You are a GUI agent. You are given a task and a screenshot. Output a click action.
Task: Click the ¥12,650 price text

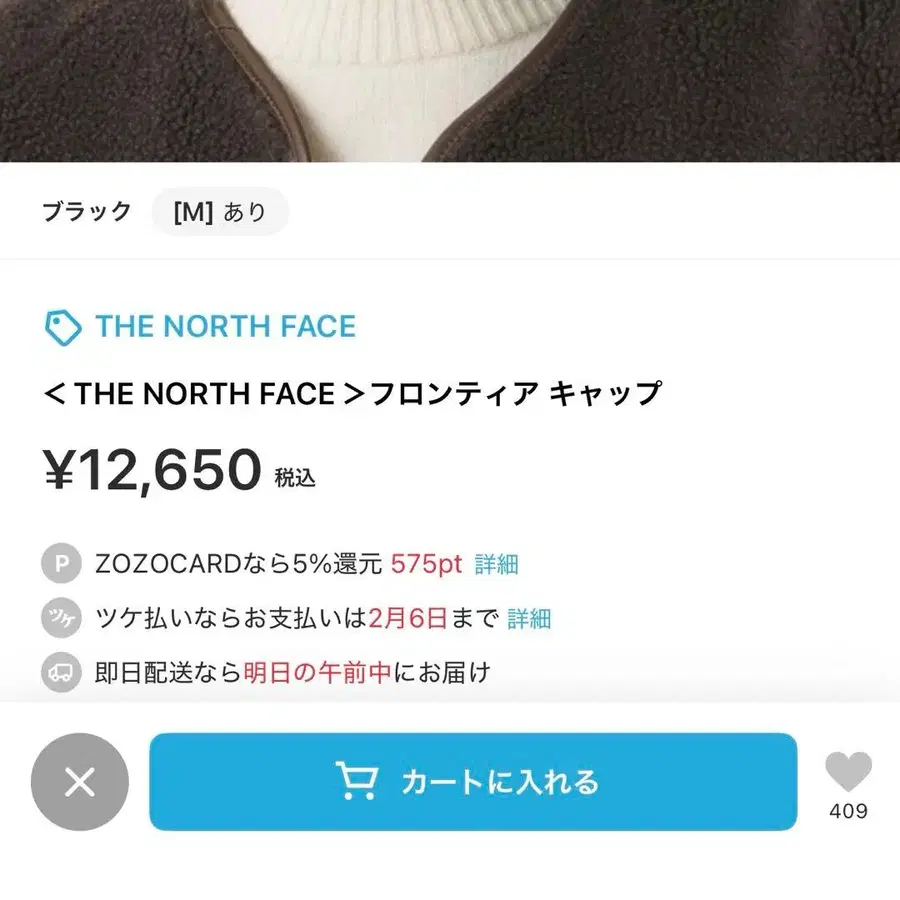(x=150, y=468)
